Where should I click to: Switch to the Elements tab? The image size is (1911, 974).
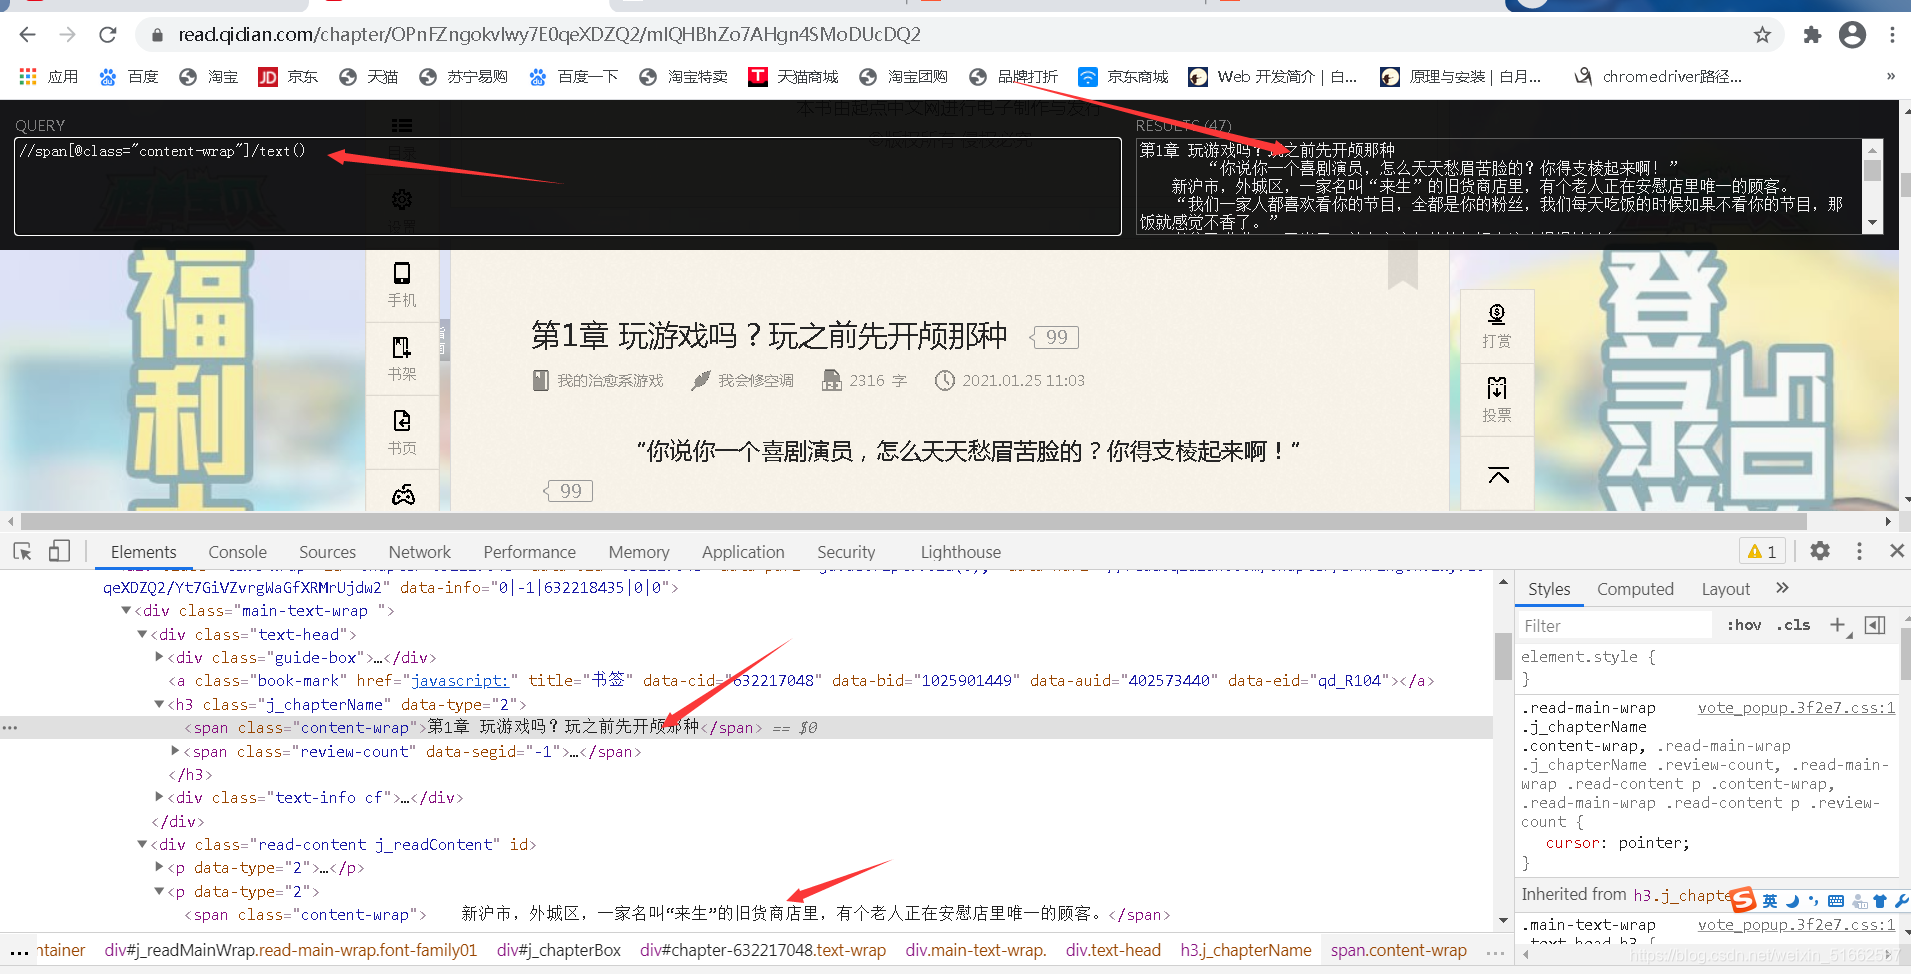pos(143,552)
